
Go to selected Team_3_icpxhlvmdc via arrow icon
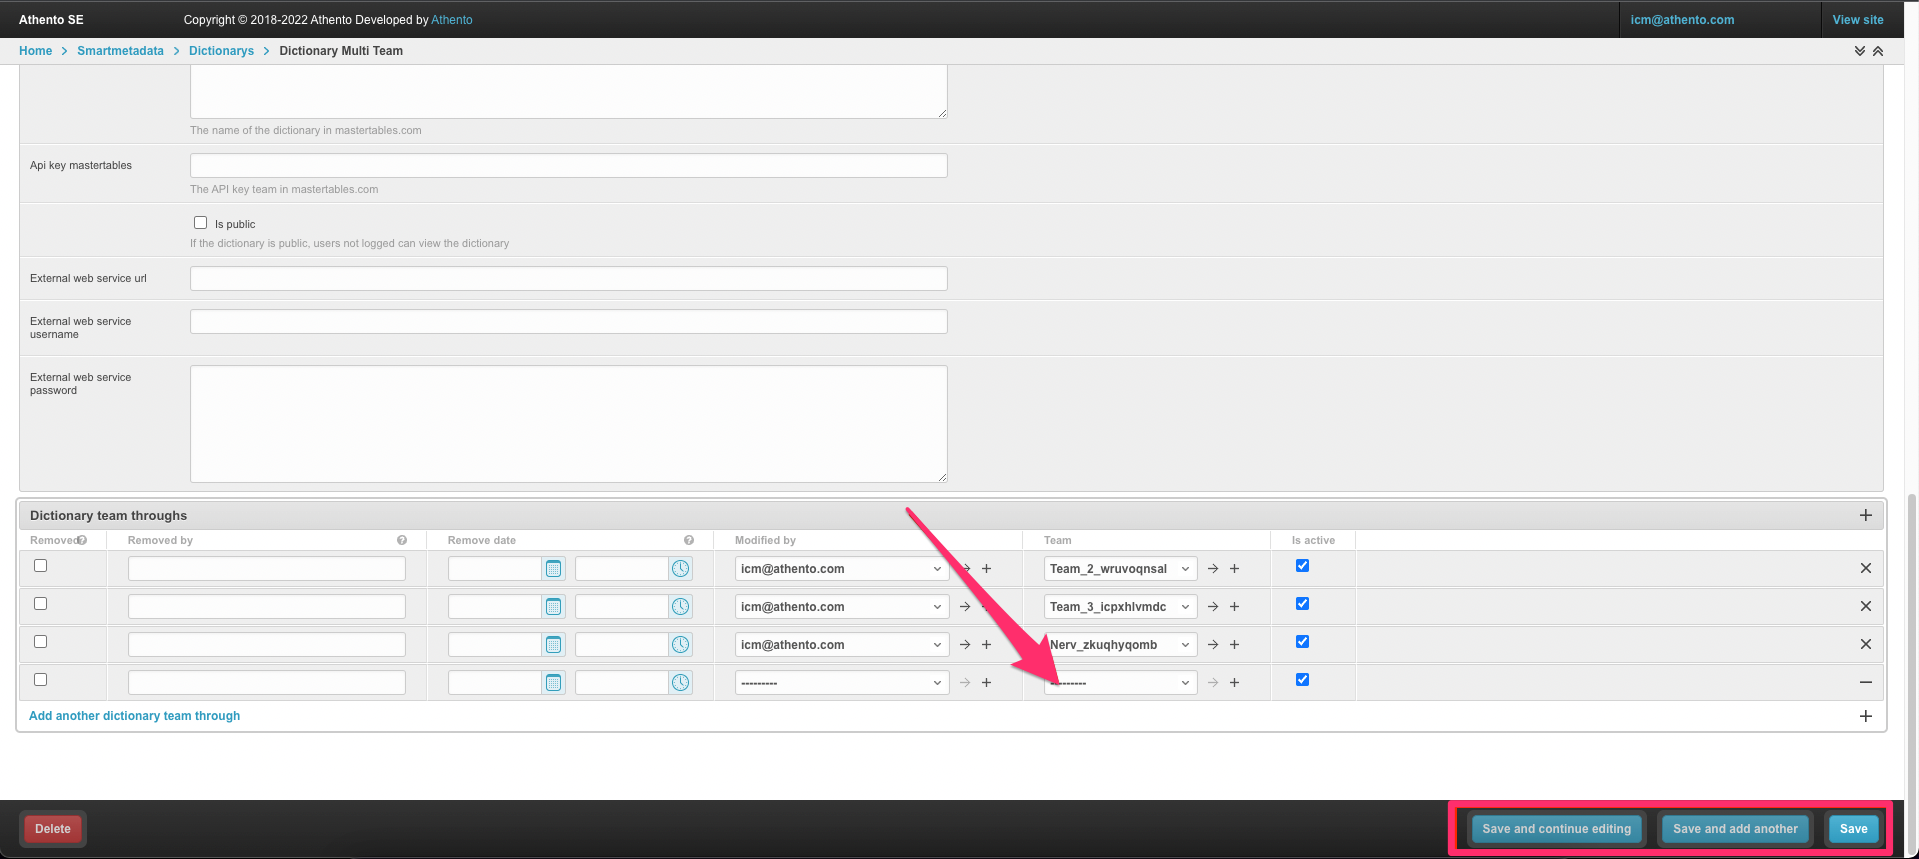pyautogui.click(x=1213, y=607)
